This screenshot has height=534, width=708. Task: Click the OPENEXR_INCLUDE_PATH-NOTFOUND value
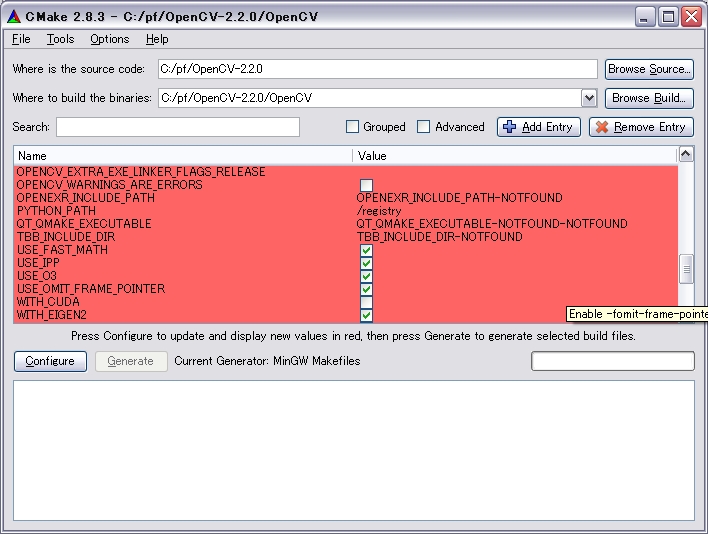(x=459, y=198)
